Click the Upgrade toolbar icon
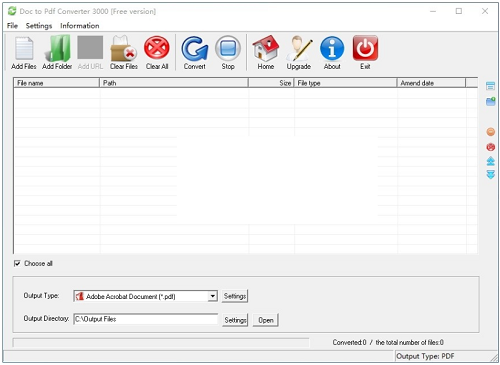The width and height of the screenshot is (500, 365). pyautogui.click(x=299, y=53)
